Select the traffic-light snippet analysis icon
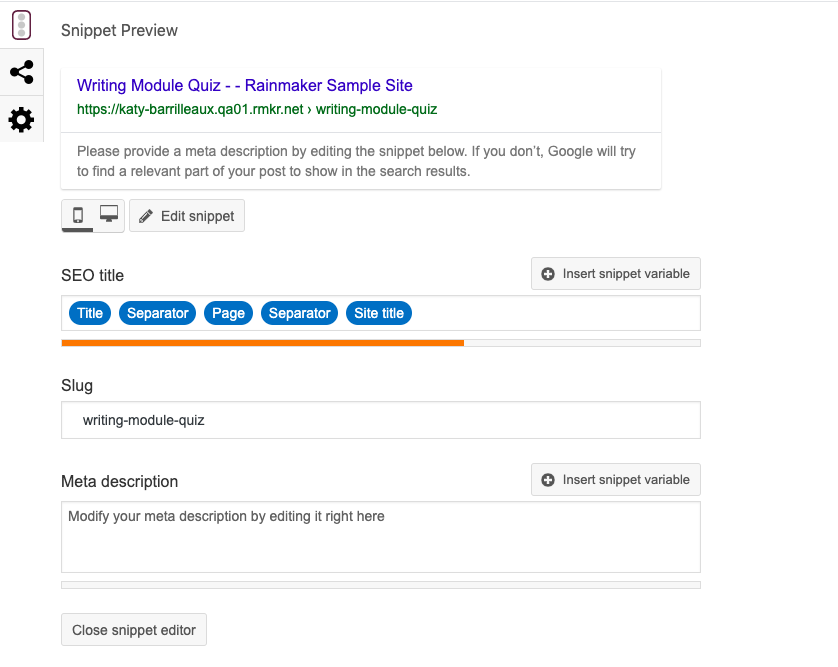Screen dimensions: 838x667 tap(22, 24)
